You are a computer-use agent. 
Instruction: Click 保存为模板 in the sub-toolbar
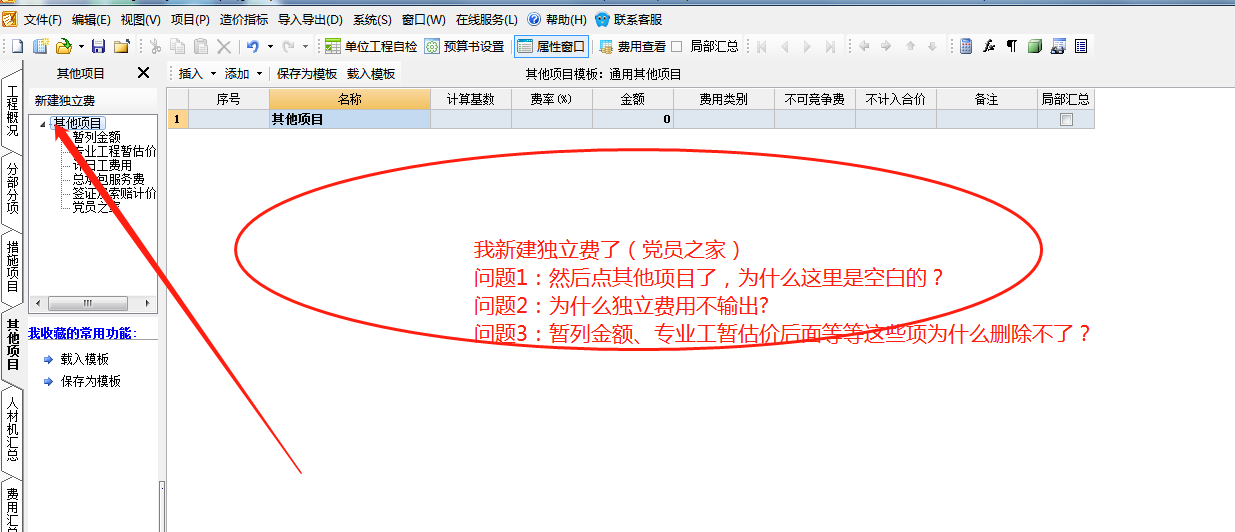pos(307,74)
